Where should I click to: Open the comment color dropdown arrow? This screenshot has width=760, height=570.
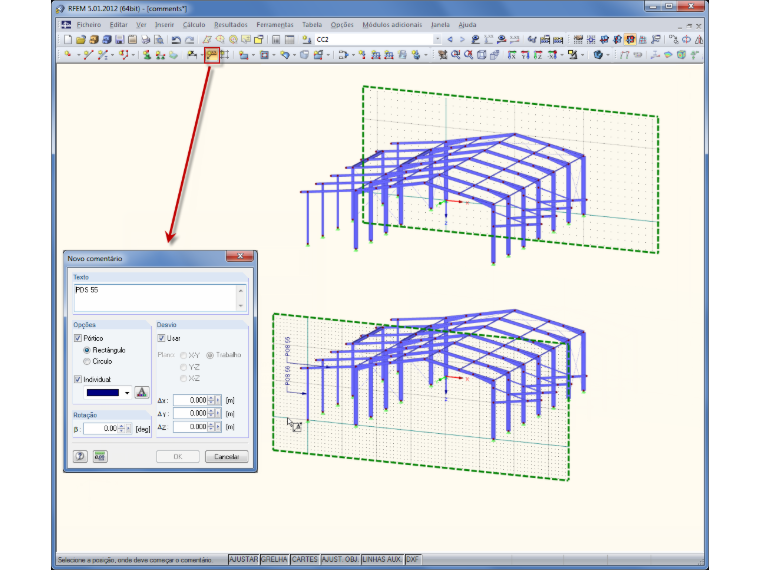click(x=127, y=393)
